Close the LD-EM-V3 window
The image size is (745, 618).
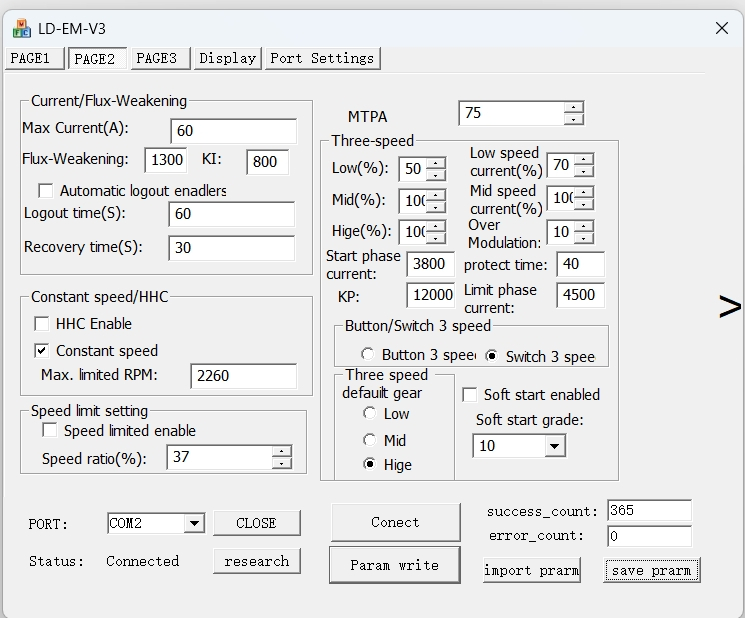coord(722,28)
